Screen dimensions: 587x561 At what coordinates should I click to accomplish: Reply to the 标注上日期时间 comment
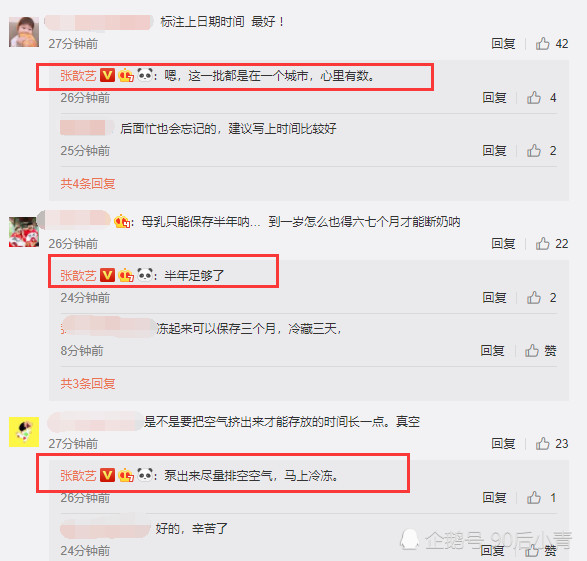click(x=503, y=44)
